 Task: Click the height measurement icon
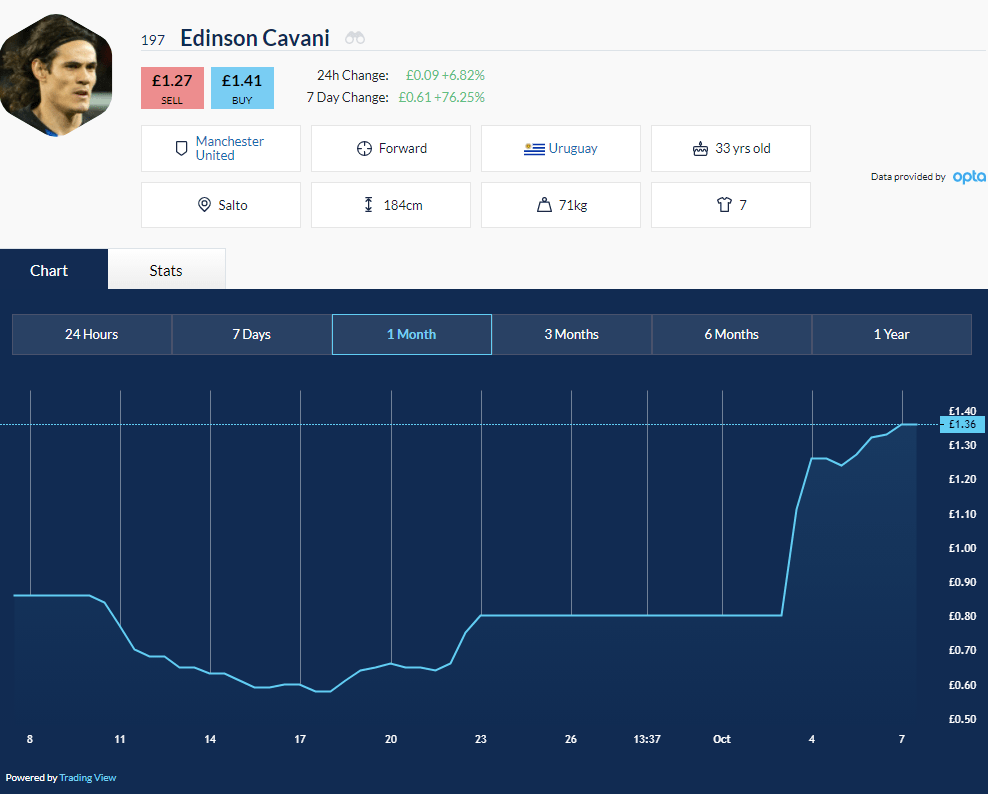point(369,205)
